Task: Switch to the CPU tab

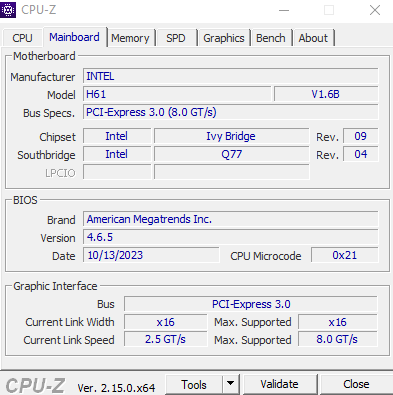Action: coord(22,38)
